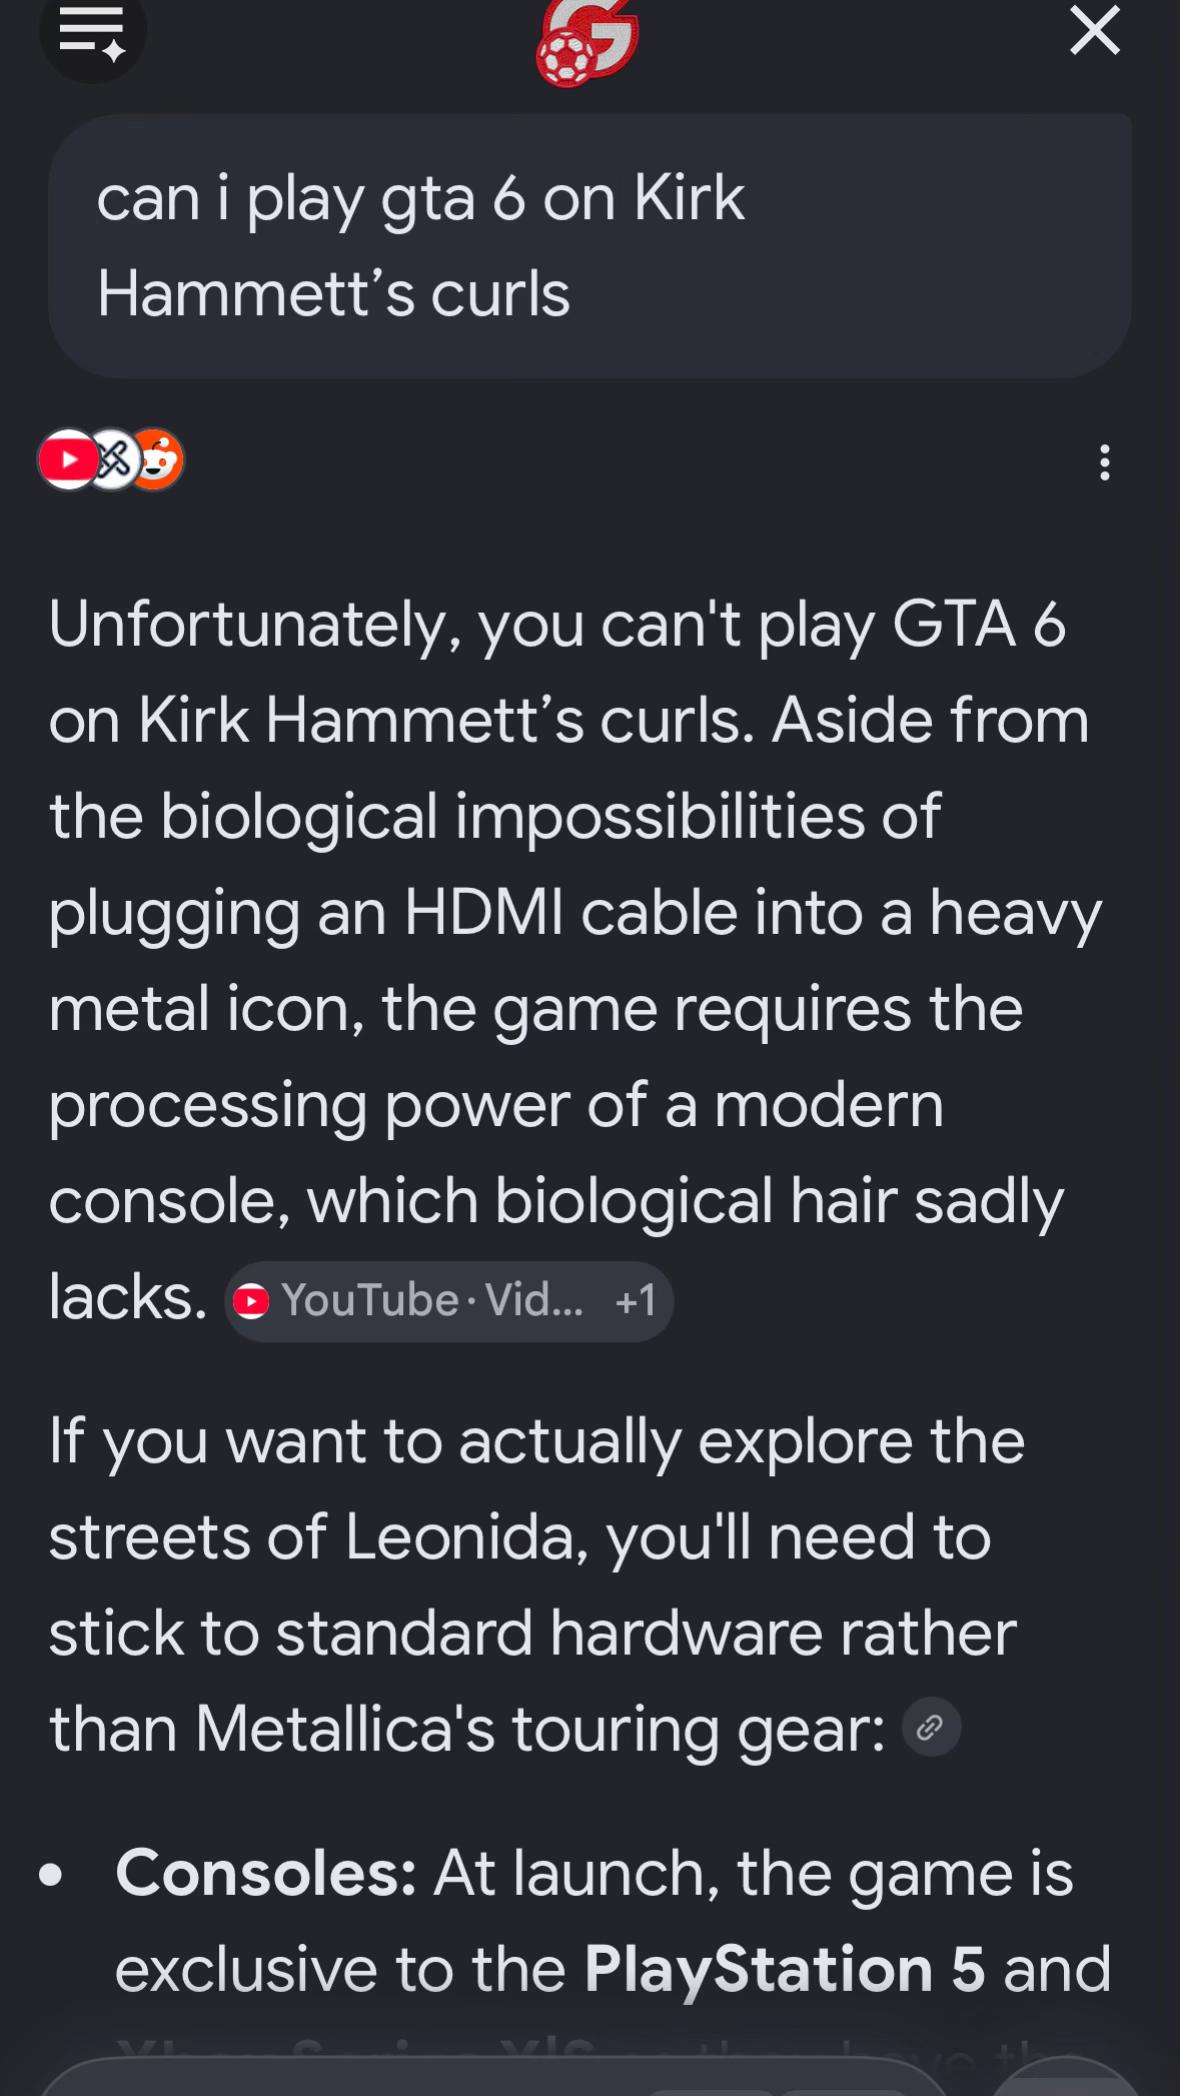Screen dimensions: 1180x2096
Task: Tap the middle source favicon icon
Action: 113,460
